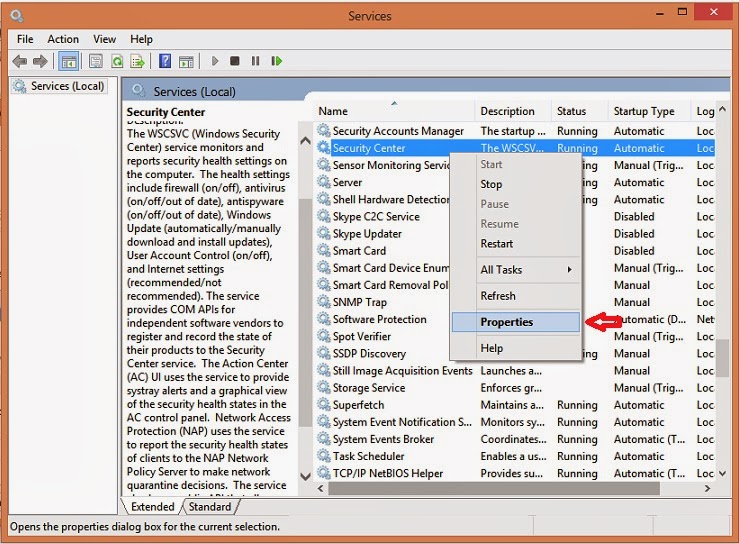Choose Restart from the context menu
This screenshot has height=544, width=739.
coord(516,244)
